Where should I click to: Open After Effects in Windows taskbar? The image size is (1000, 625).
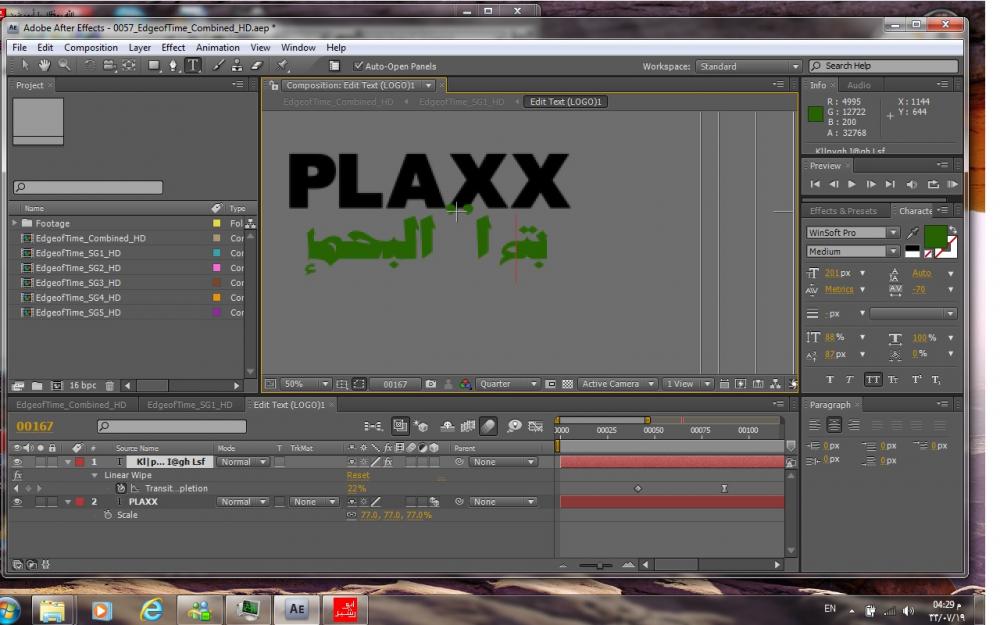[x=296, y=609]
